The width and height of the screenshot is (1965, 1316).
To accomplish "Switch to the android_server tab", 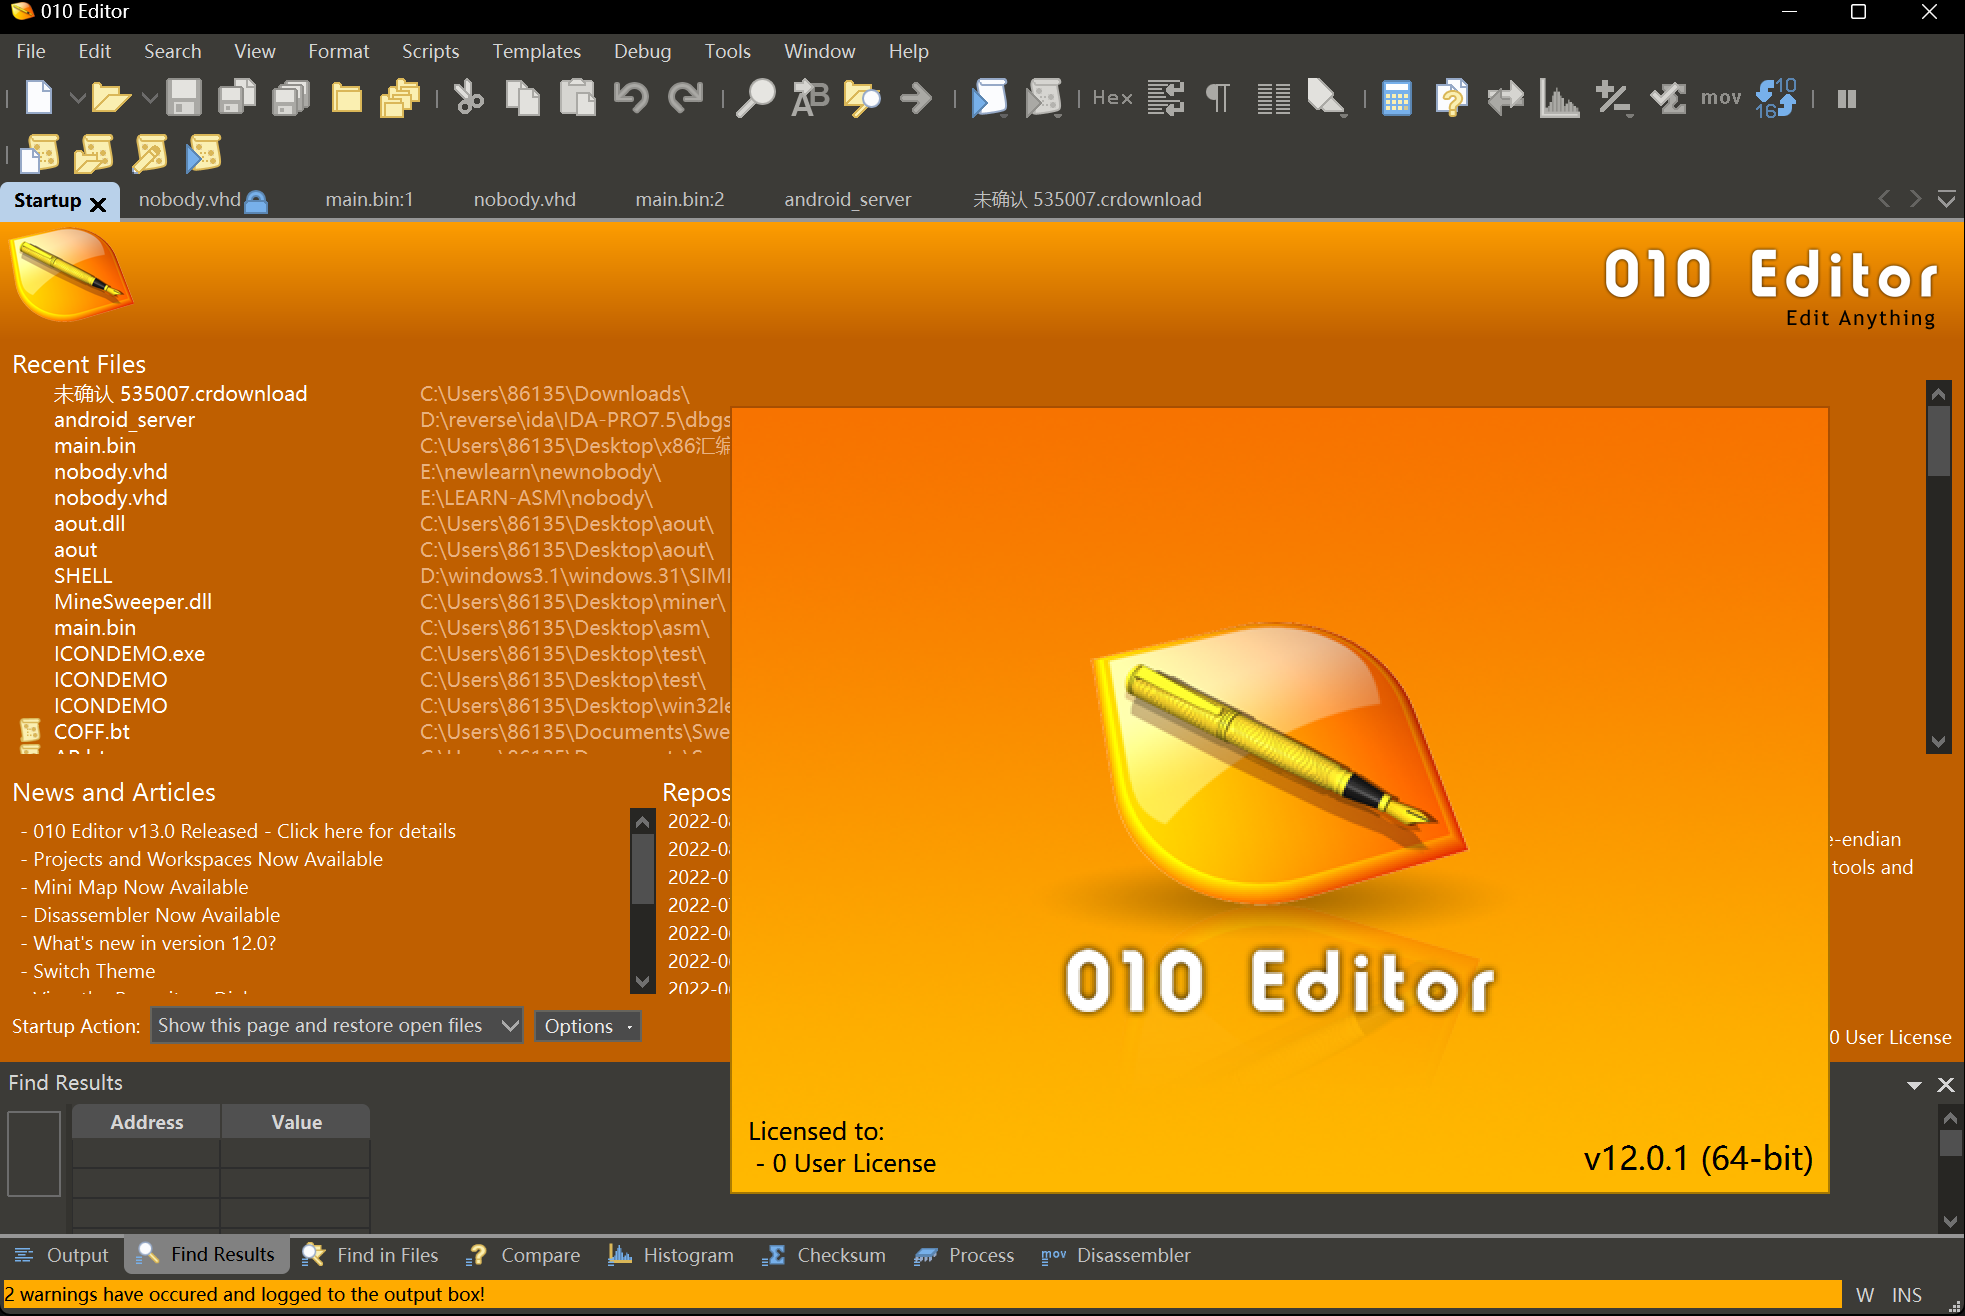I will tap(847, 199).
